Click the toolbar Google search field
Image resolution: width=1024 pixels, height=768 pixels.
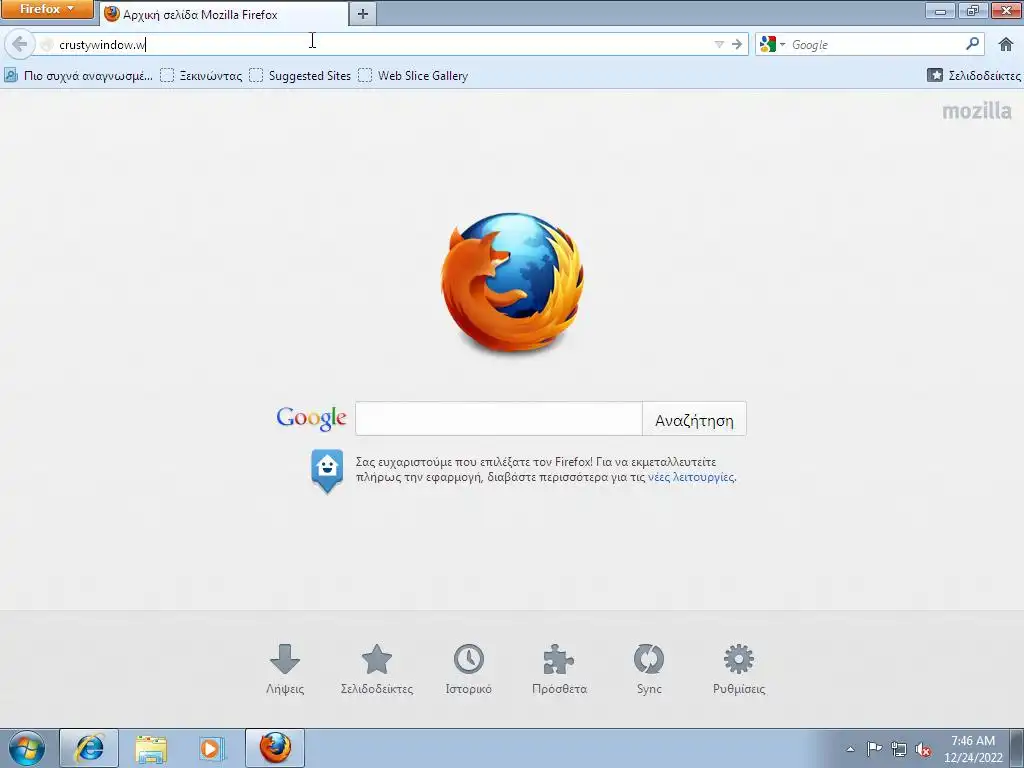pyautogui.click(x=875, y=44)
